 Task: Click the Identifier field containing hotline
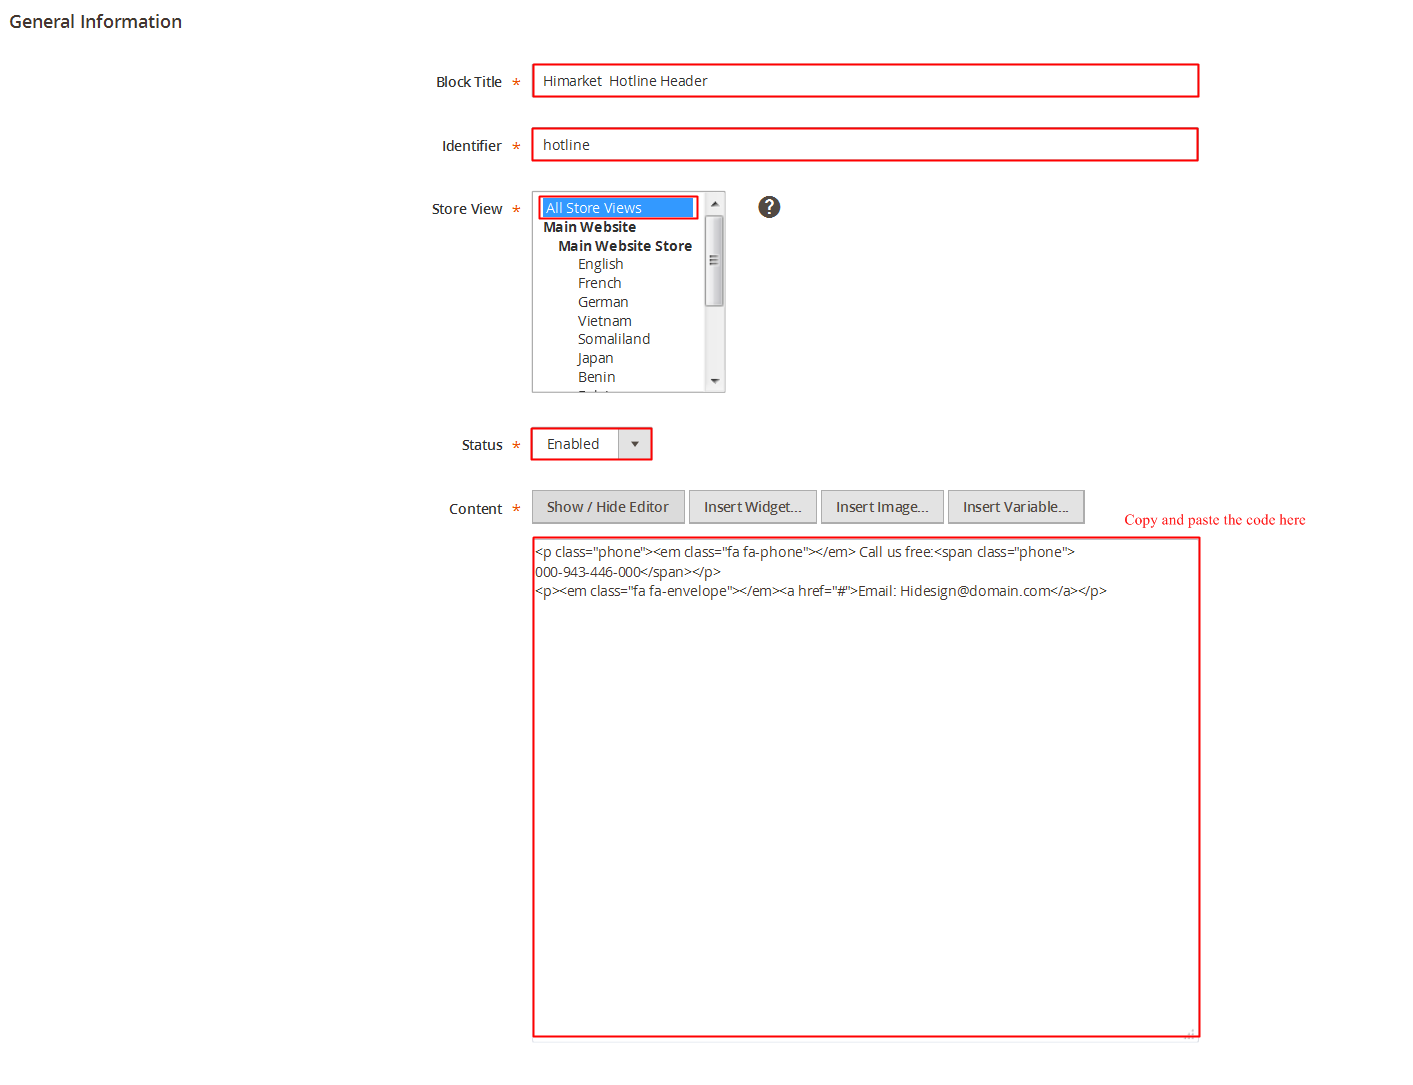865,145
